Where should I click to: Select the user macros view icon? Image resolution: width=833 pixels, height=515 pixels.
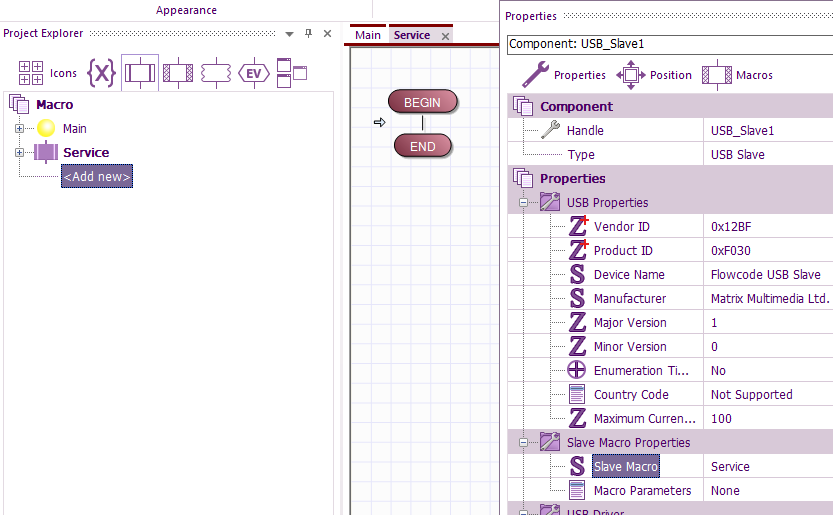pyautogui.click(x=140, y=73)
